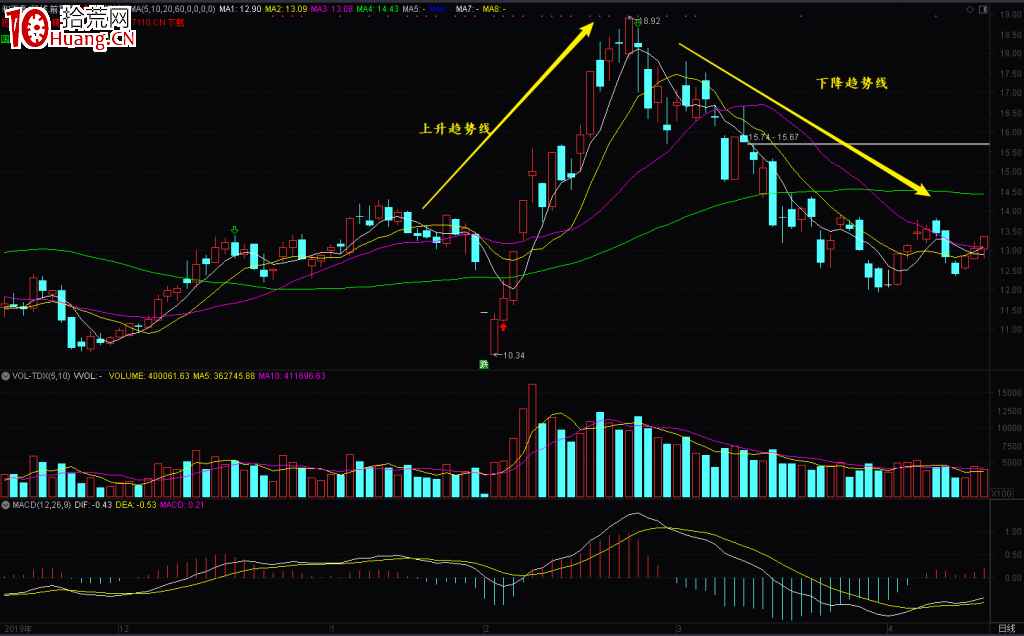Click the 12 month marker on time axis
The height and width of the screenshot is (636, 1024).
124,629
